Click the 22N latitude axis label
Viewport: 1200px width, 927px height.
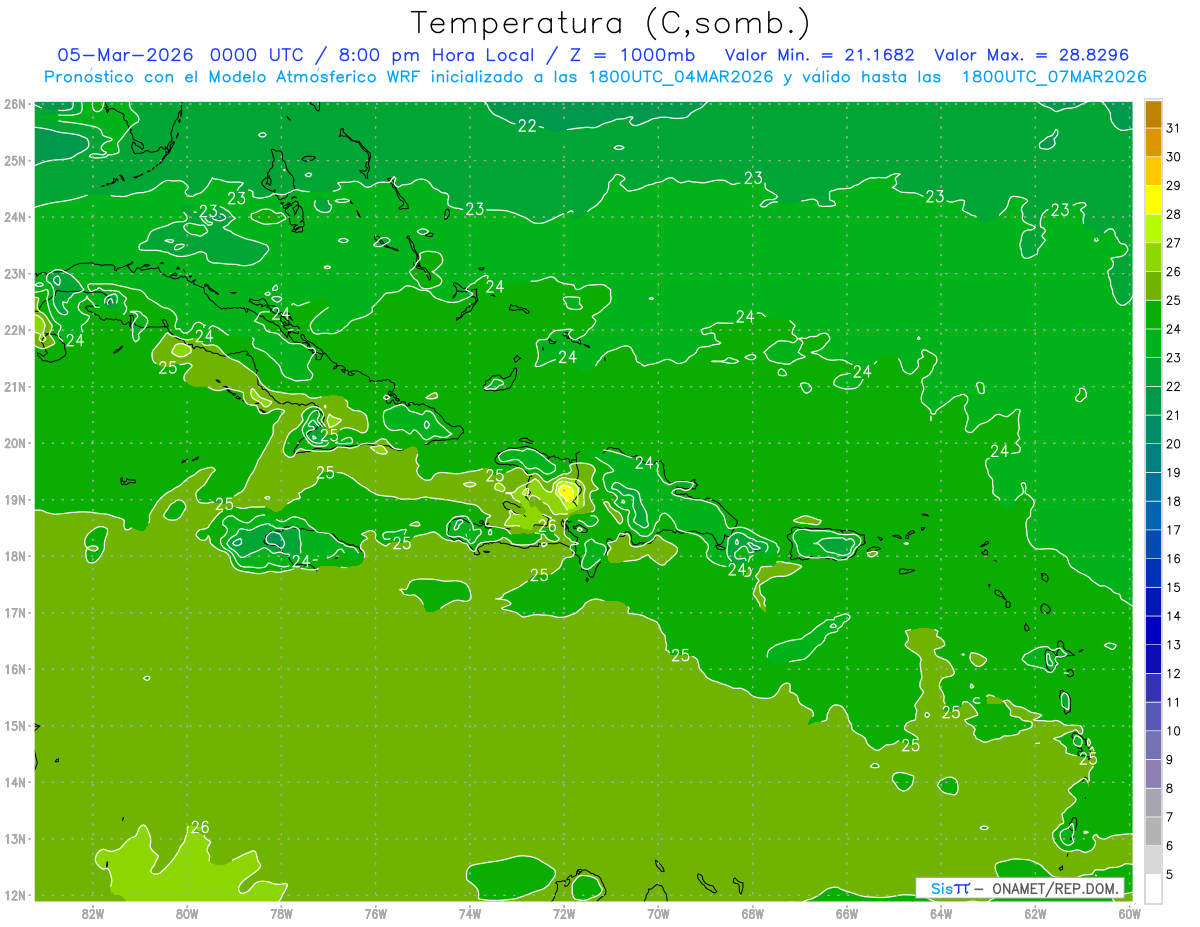(x=14, y=330)
